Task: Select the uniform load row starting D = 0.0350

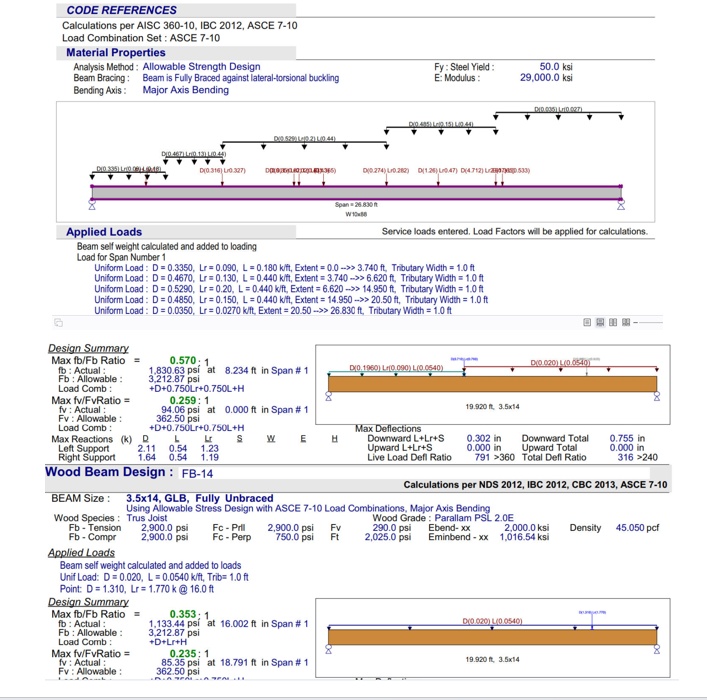Action: point(273,311)
